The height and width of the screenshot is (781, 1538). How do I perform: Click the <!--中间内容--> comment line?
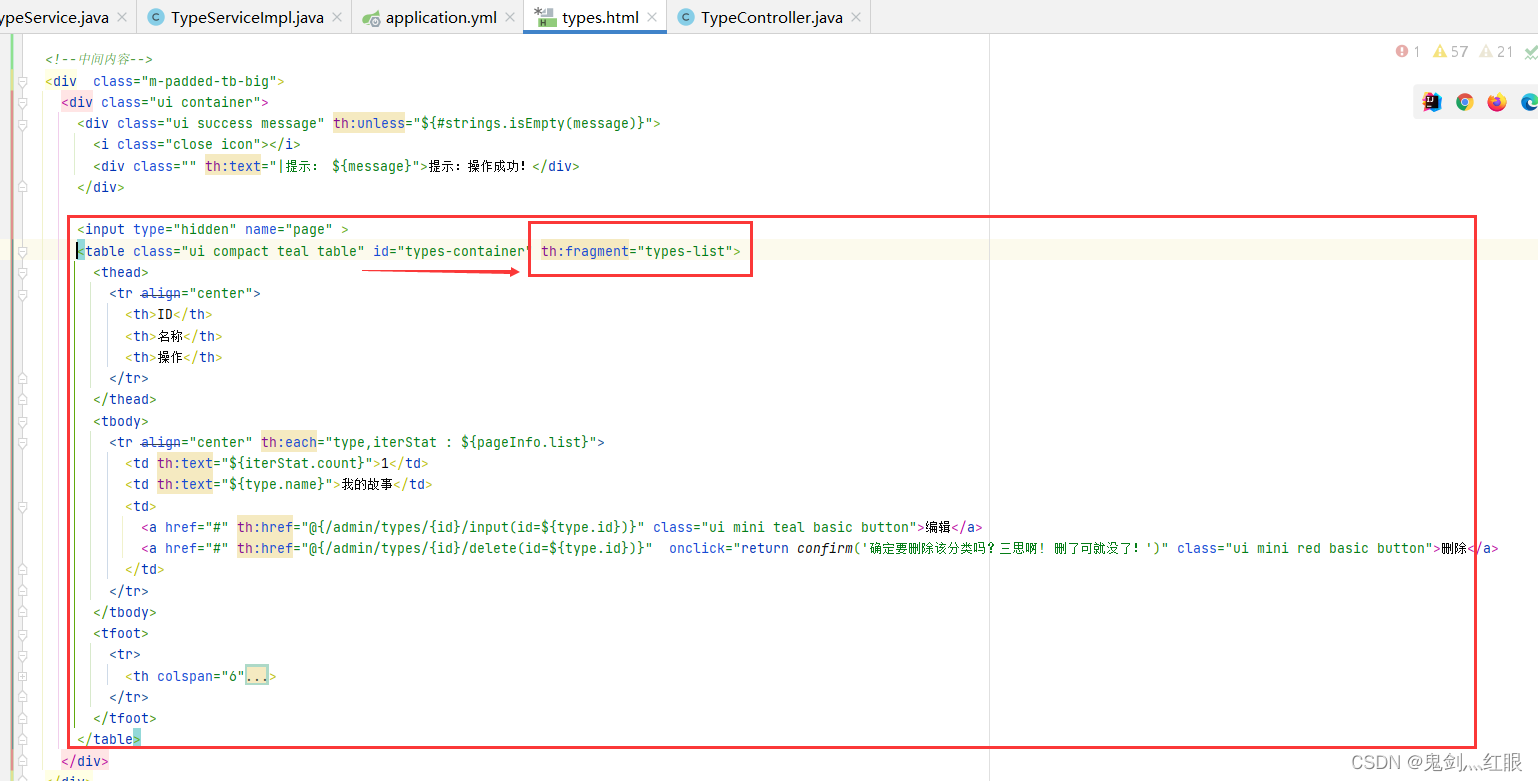[99, 59]
